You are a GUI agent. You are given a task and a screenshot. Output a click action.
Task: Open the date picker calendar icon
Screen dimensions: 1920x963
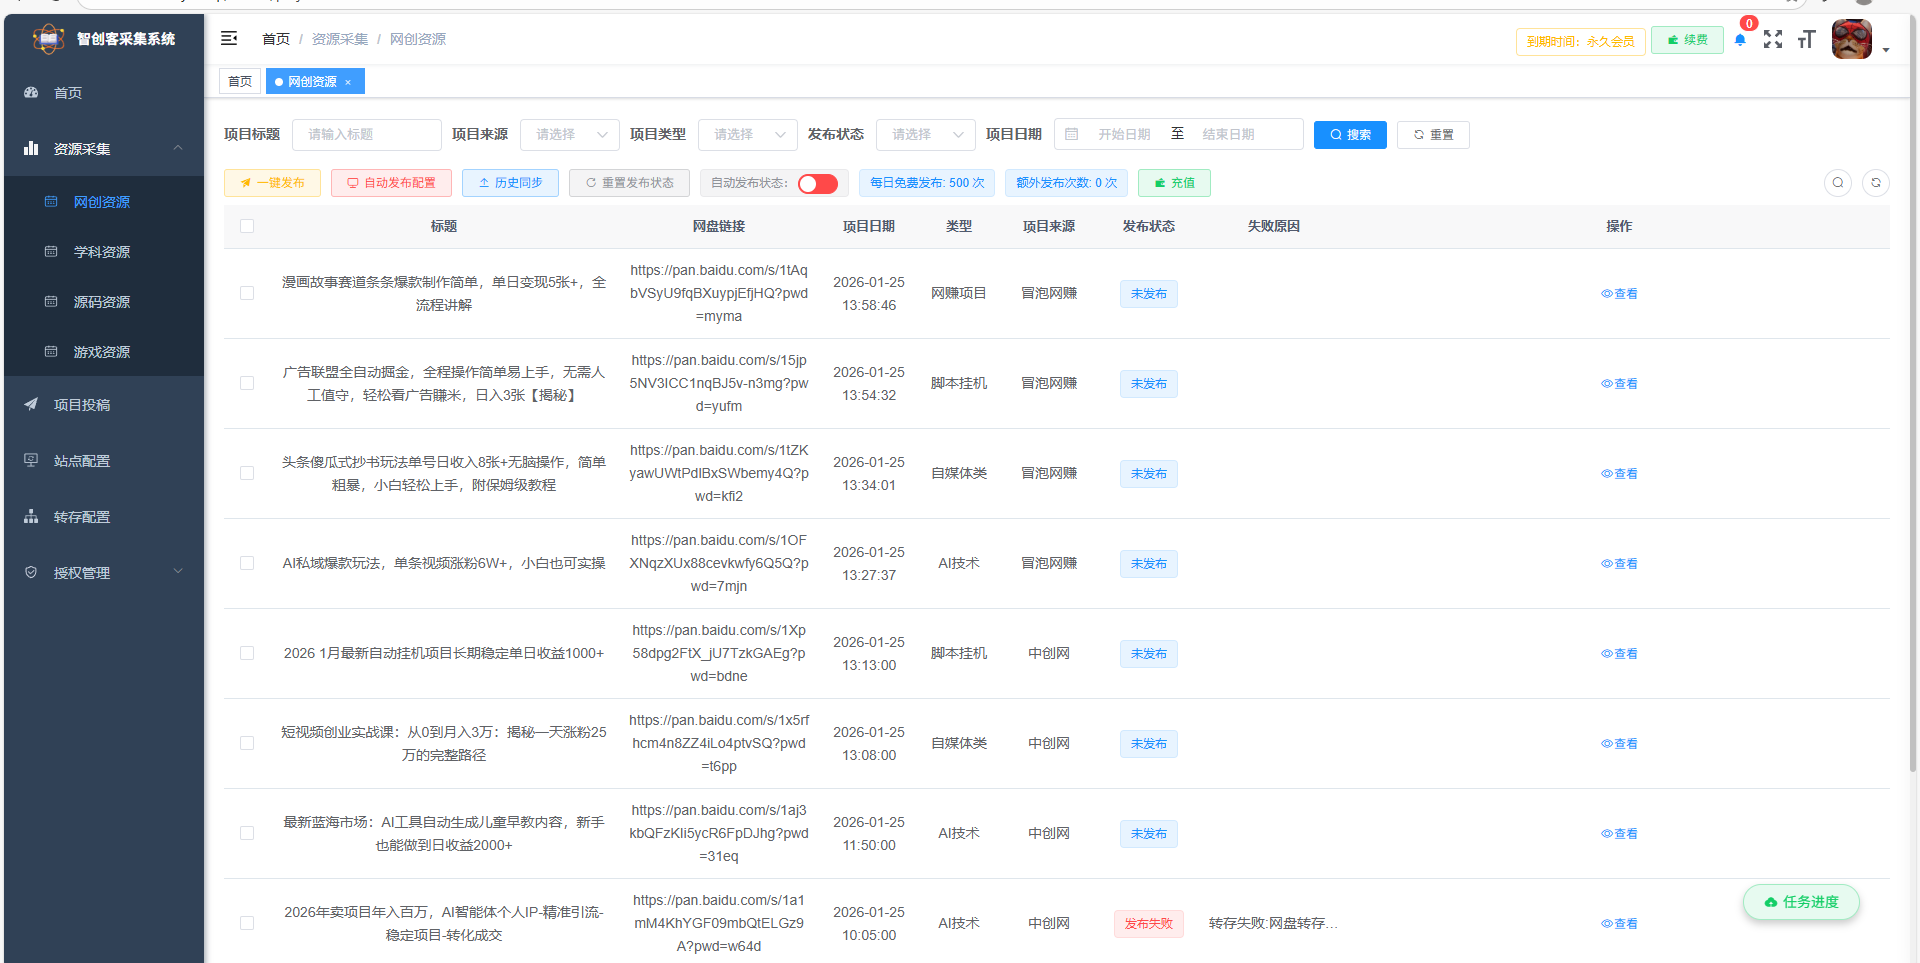click(1071, 134)
